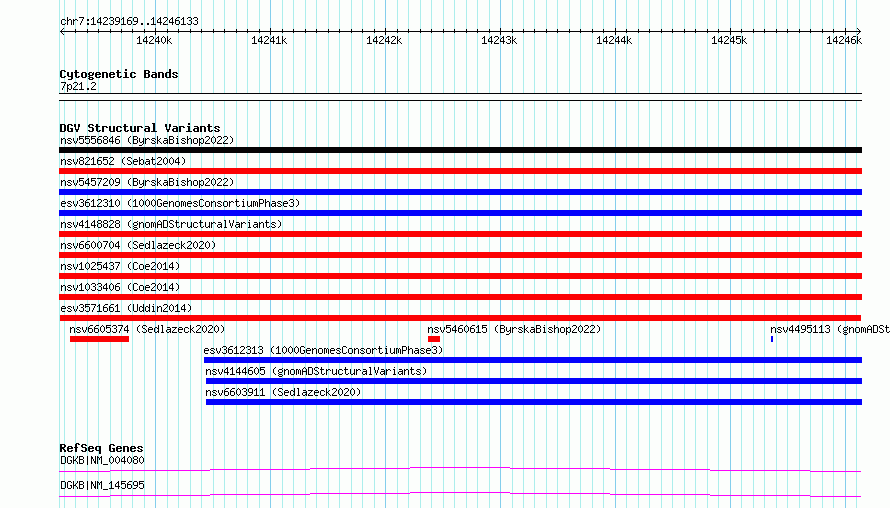
Task: Open the esv3612310 1000Genomes variant bar
Action: click(x=460, y=213)
